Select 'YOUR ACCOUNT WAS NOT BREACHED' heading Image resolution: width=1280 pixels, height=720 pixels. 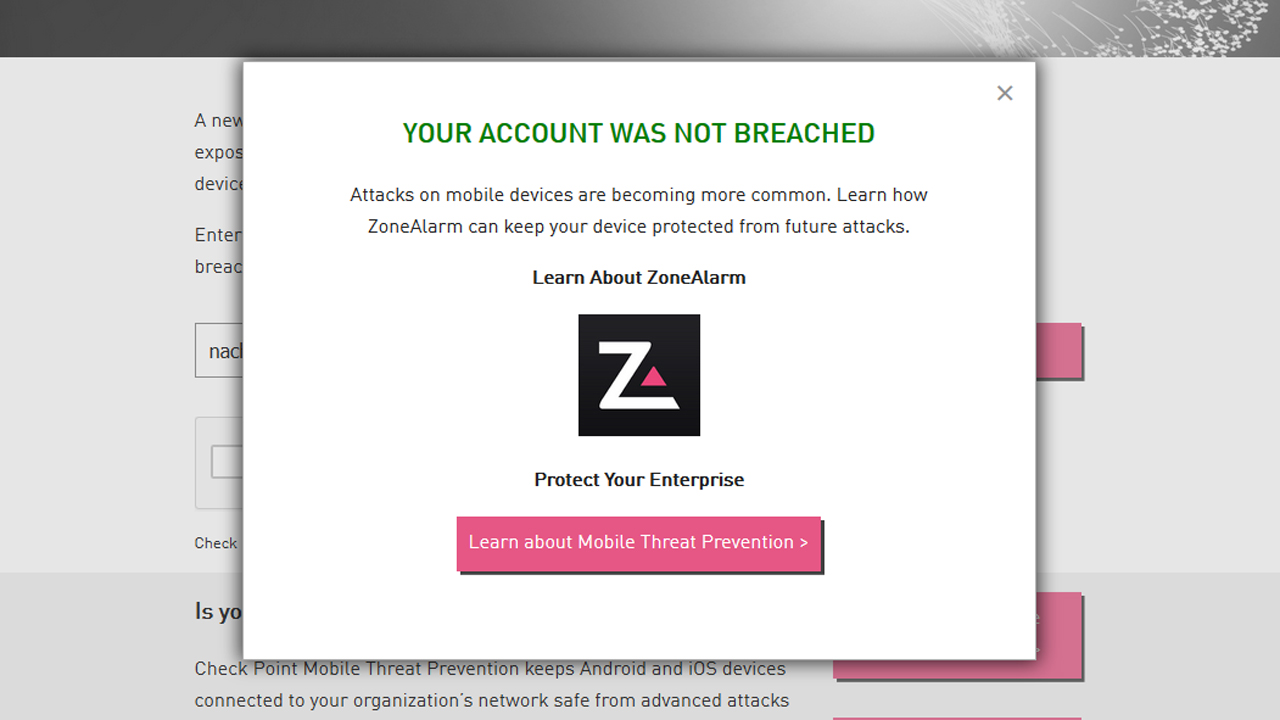tap(639, 133)
